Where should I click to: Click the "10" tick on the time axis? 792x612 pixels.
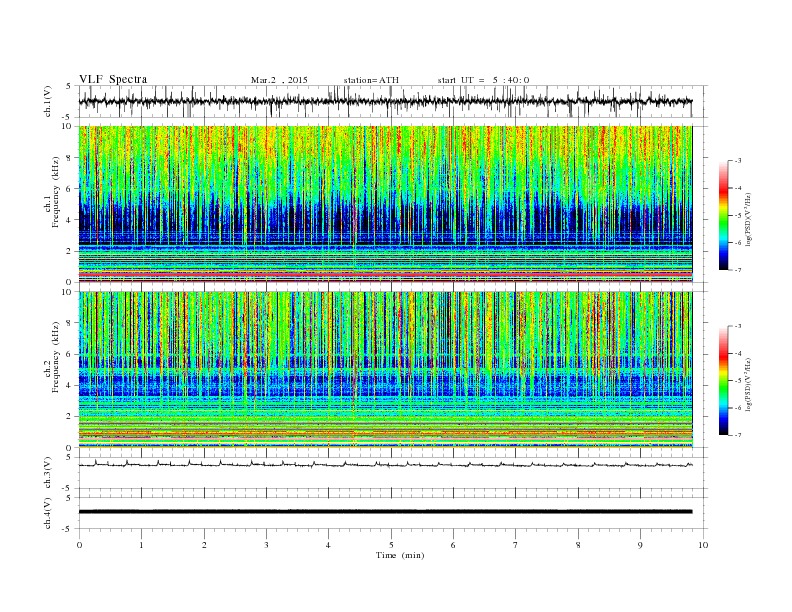pos(703,545)
